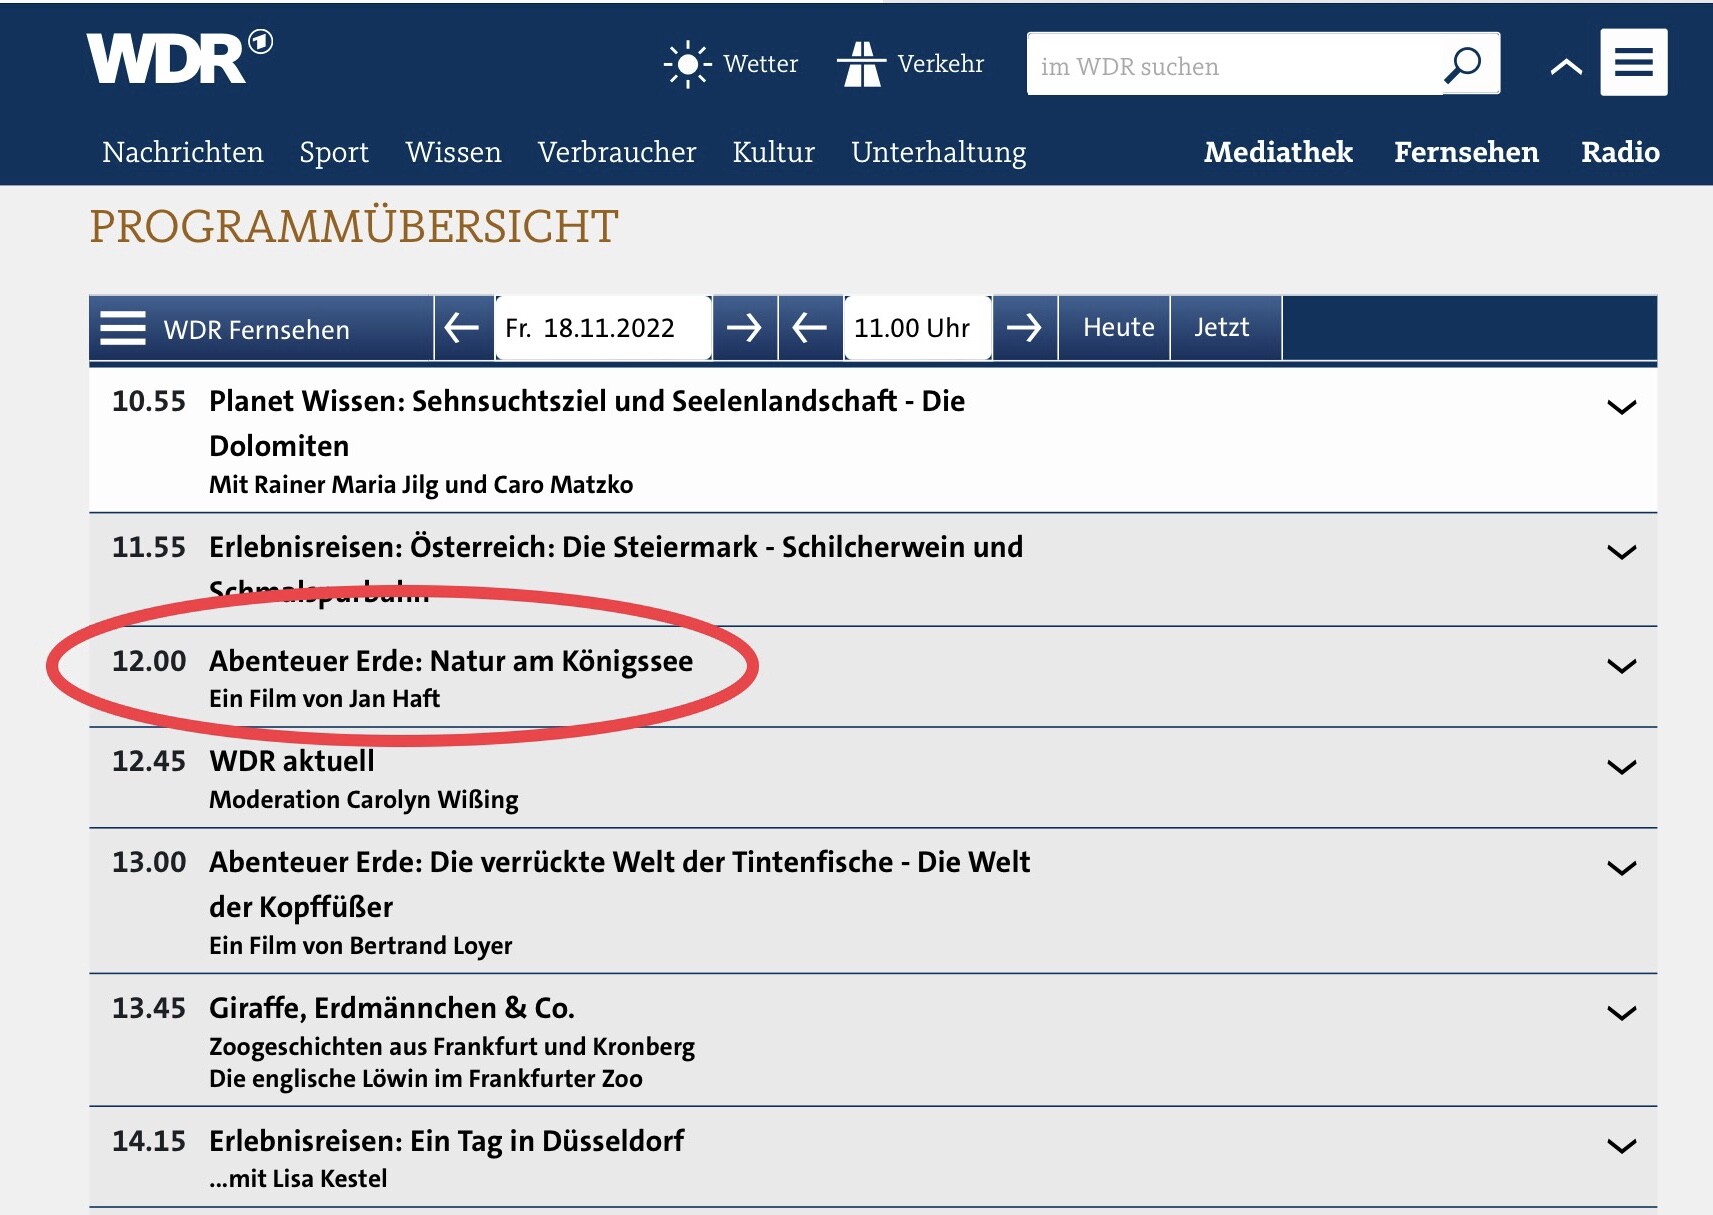Click the Verkehr link text
Image resolution: width=1713 pixels, height=1215 pixels.
click(x=941, y=64)
